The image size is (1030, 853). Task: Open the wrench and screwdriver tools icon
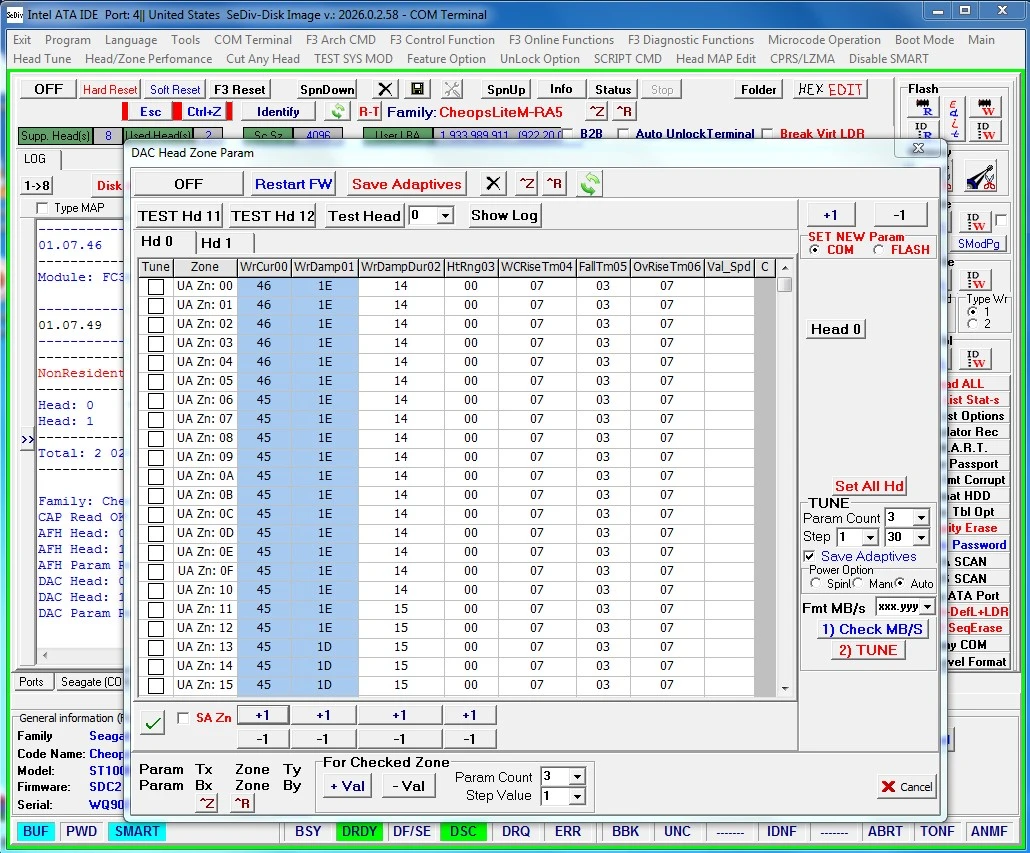[452, 89]
